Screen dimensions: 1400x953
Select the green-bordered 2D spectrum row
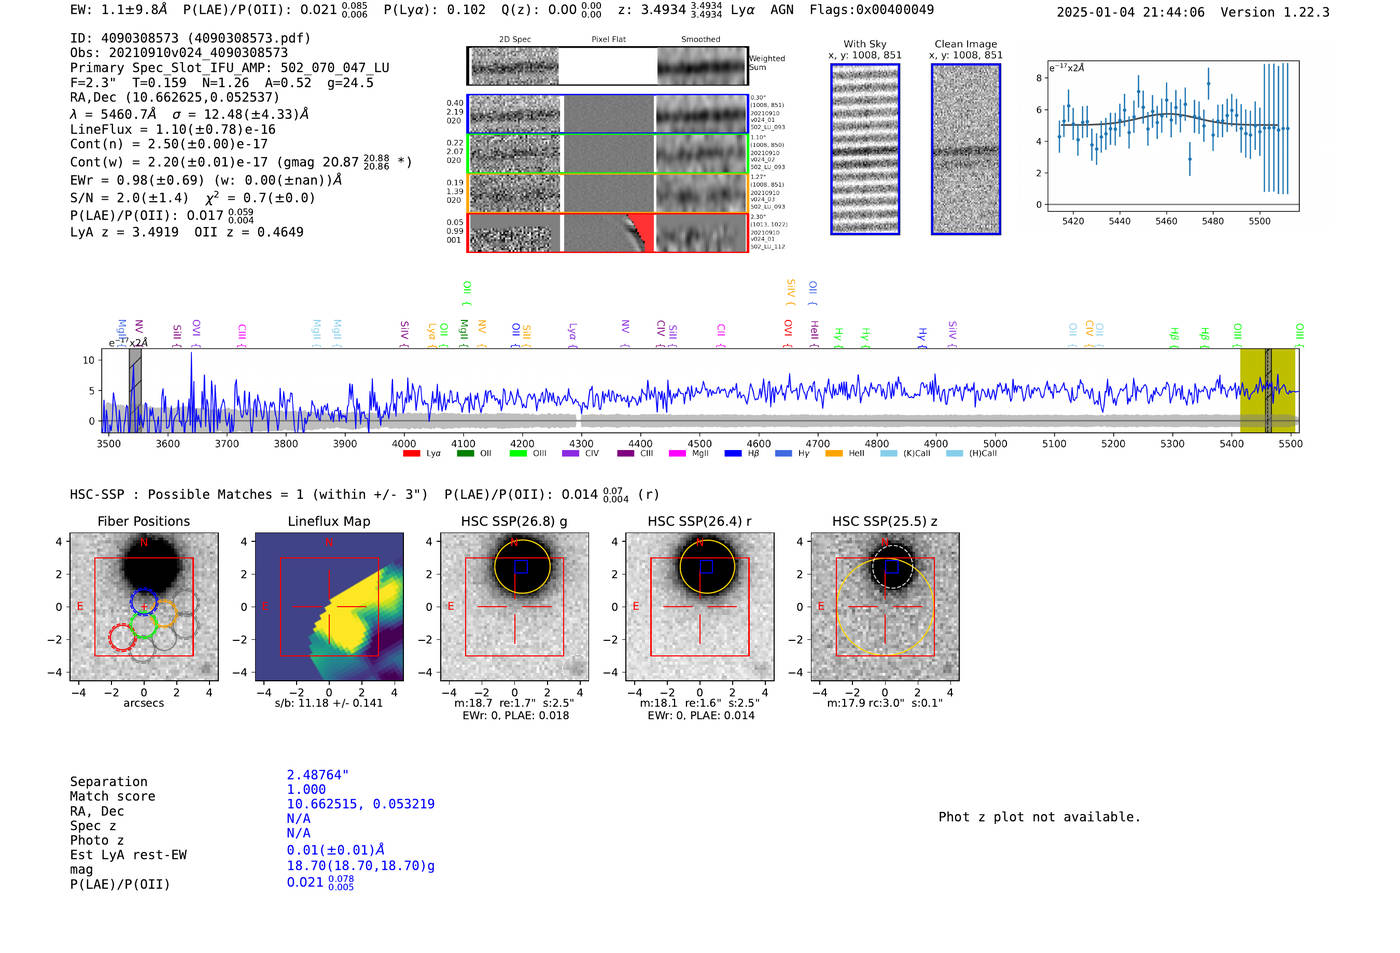[x=608, y=154]
